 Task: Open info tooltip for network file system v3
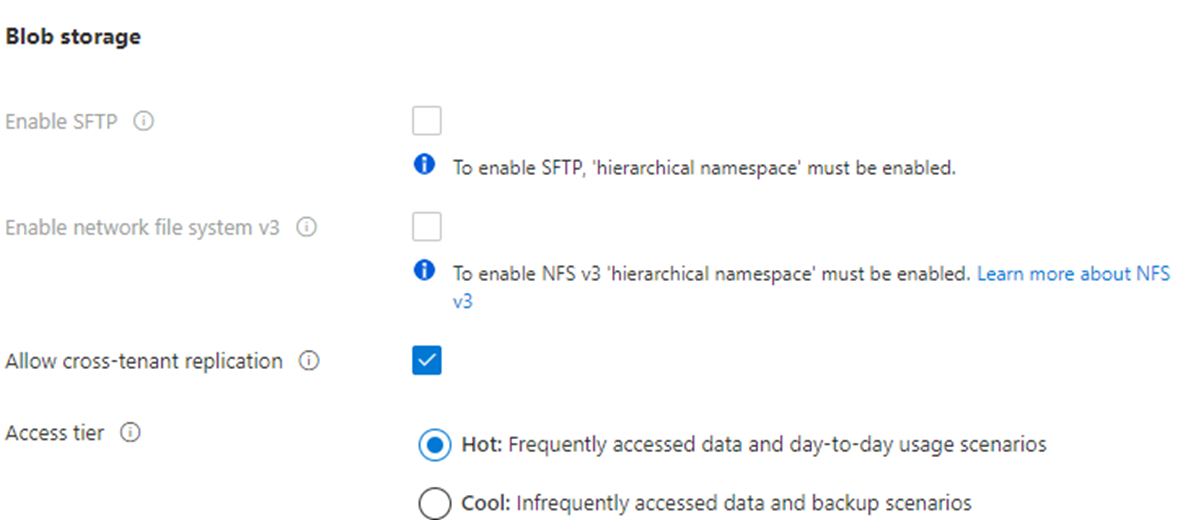307,228
